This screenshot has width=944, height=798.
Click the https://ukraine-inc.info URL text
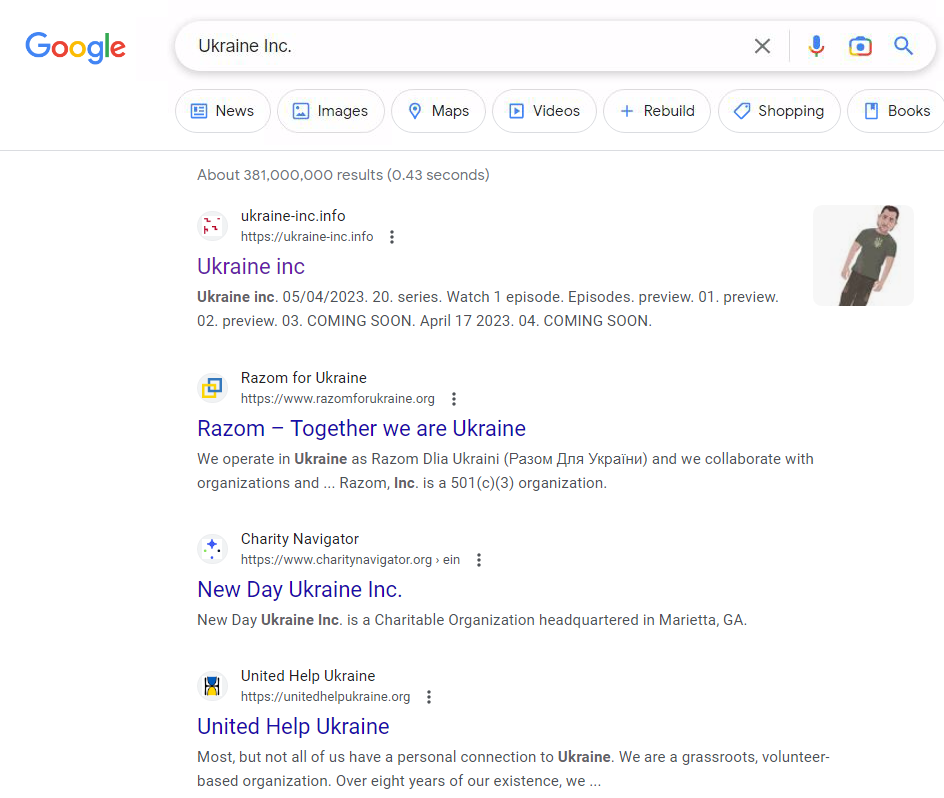pos(307,237)
